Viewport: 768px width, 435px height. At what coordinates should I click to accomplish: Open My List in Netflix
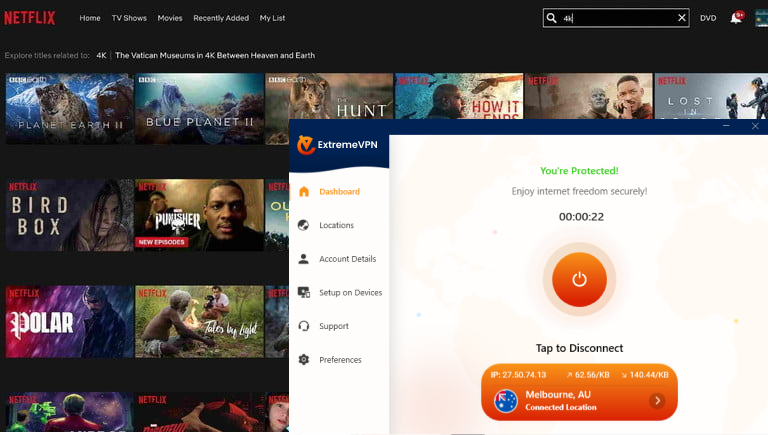pos(272,18)
